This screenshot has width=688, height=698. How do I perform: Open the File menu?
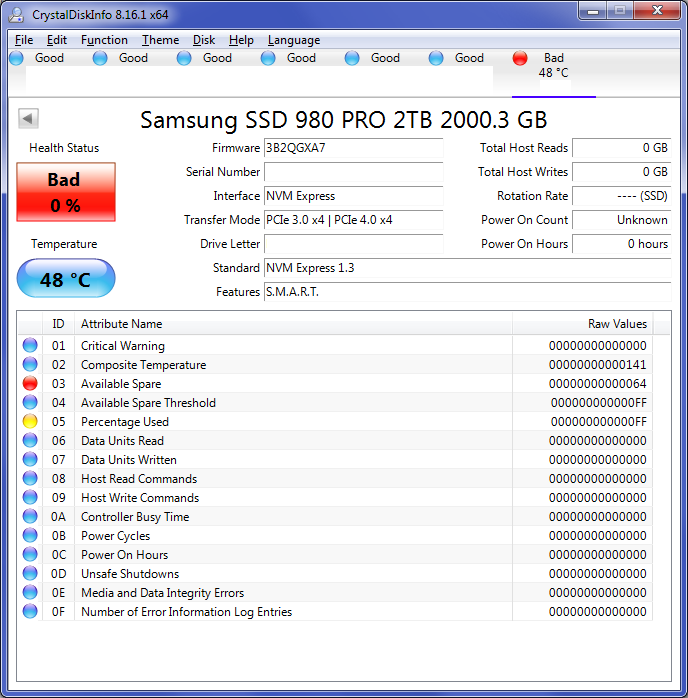pyautogui.click(x=24, y=40)
